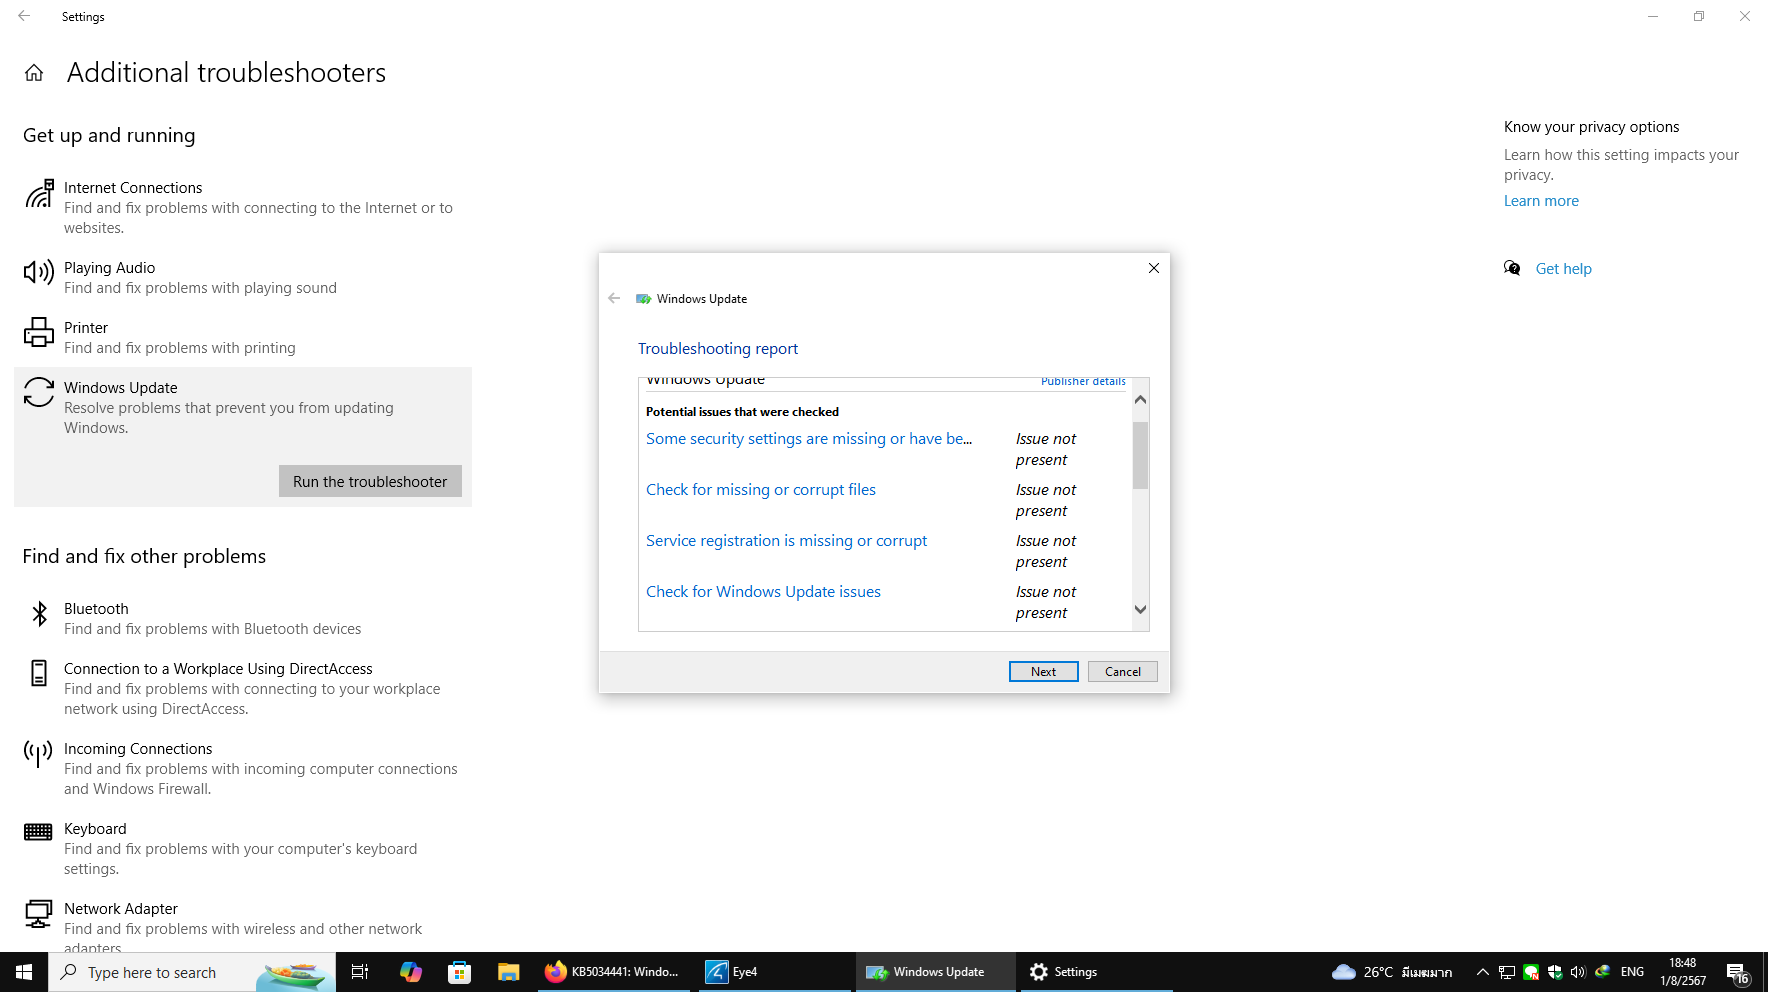Open 'Some security settings are missing' link
Screen dimensions: 1768x992
809,439
